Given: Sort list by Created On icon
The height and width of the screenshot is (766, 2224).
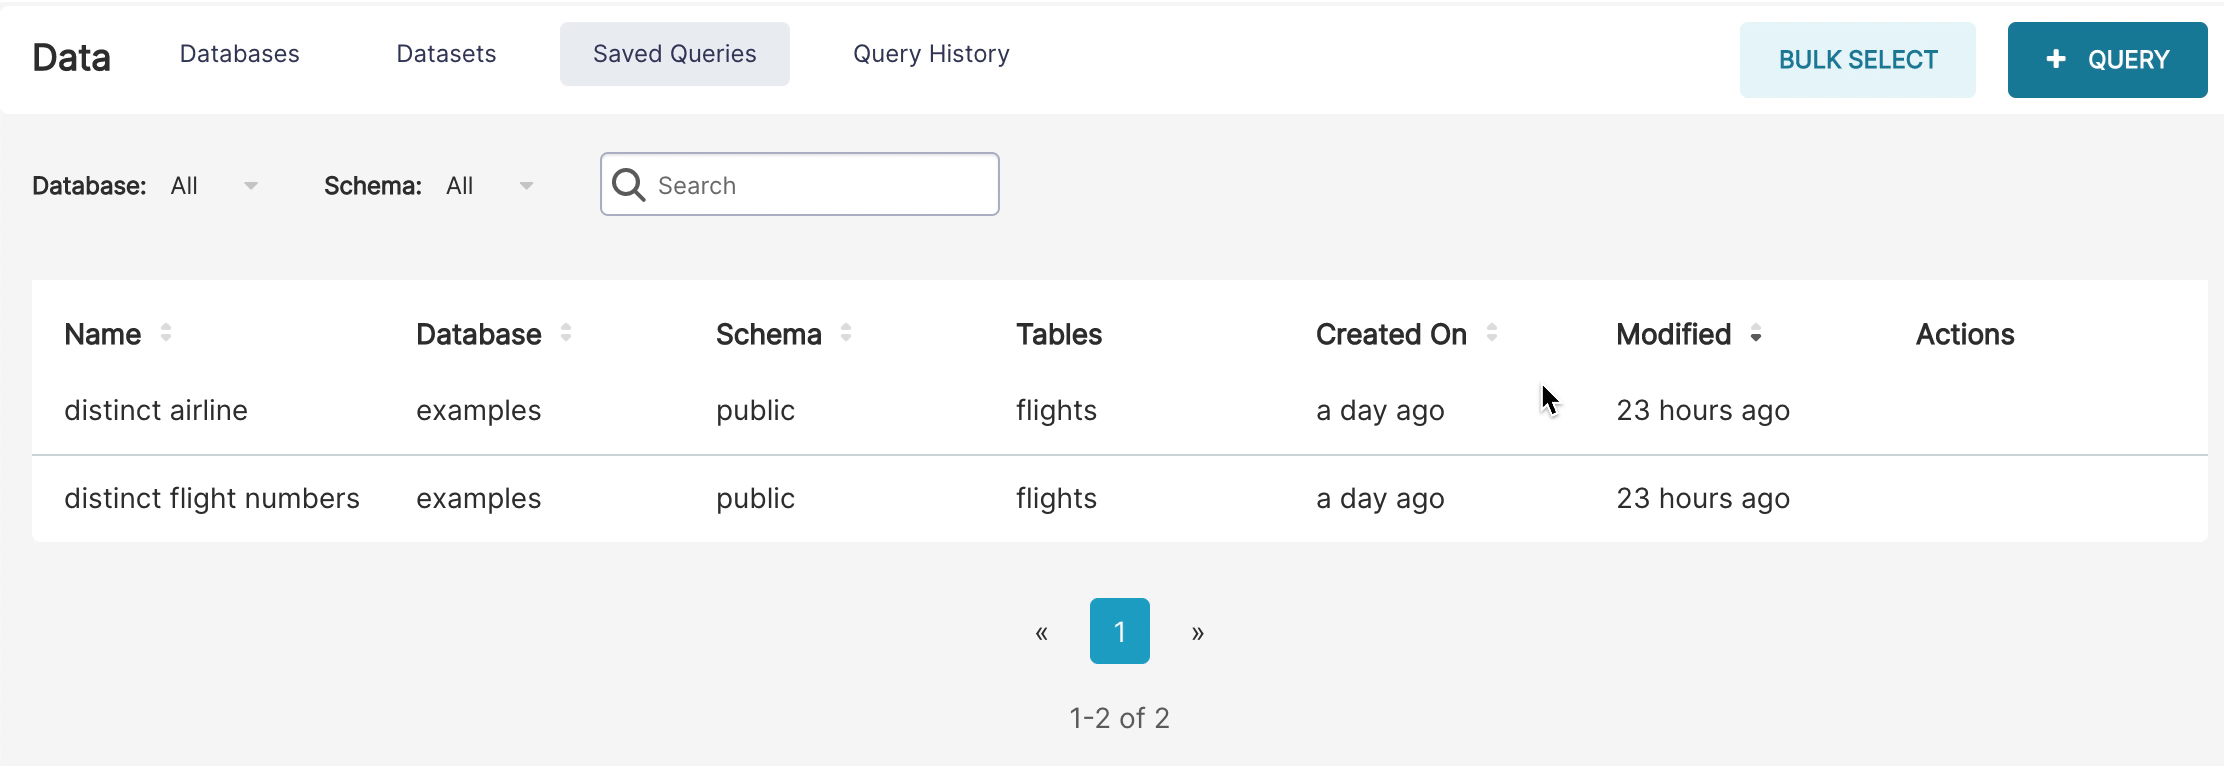Looking at the screenshot, I should click(x=1492, y=334).
